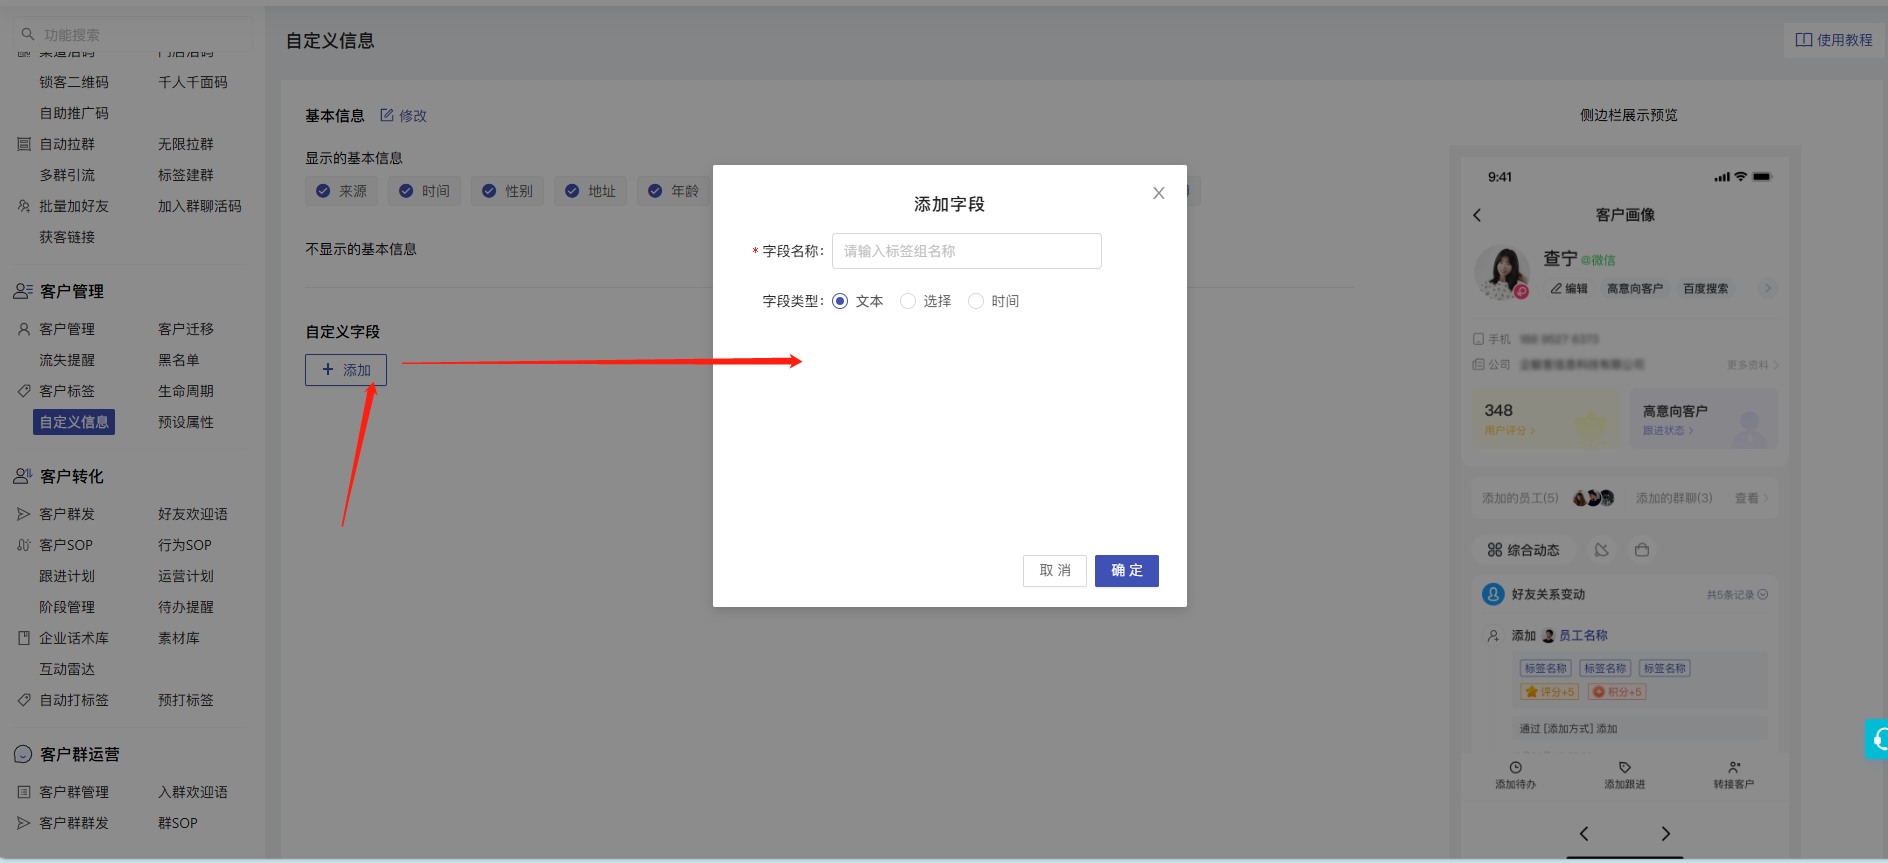The height and width of the screenshot is (863, 1888).
Task: Click the 确定 button in dialog
Action: click(1126, 571)
